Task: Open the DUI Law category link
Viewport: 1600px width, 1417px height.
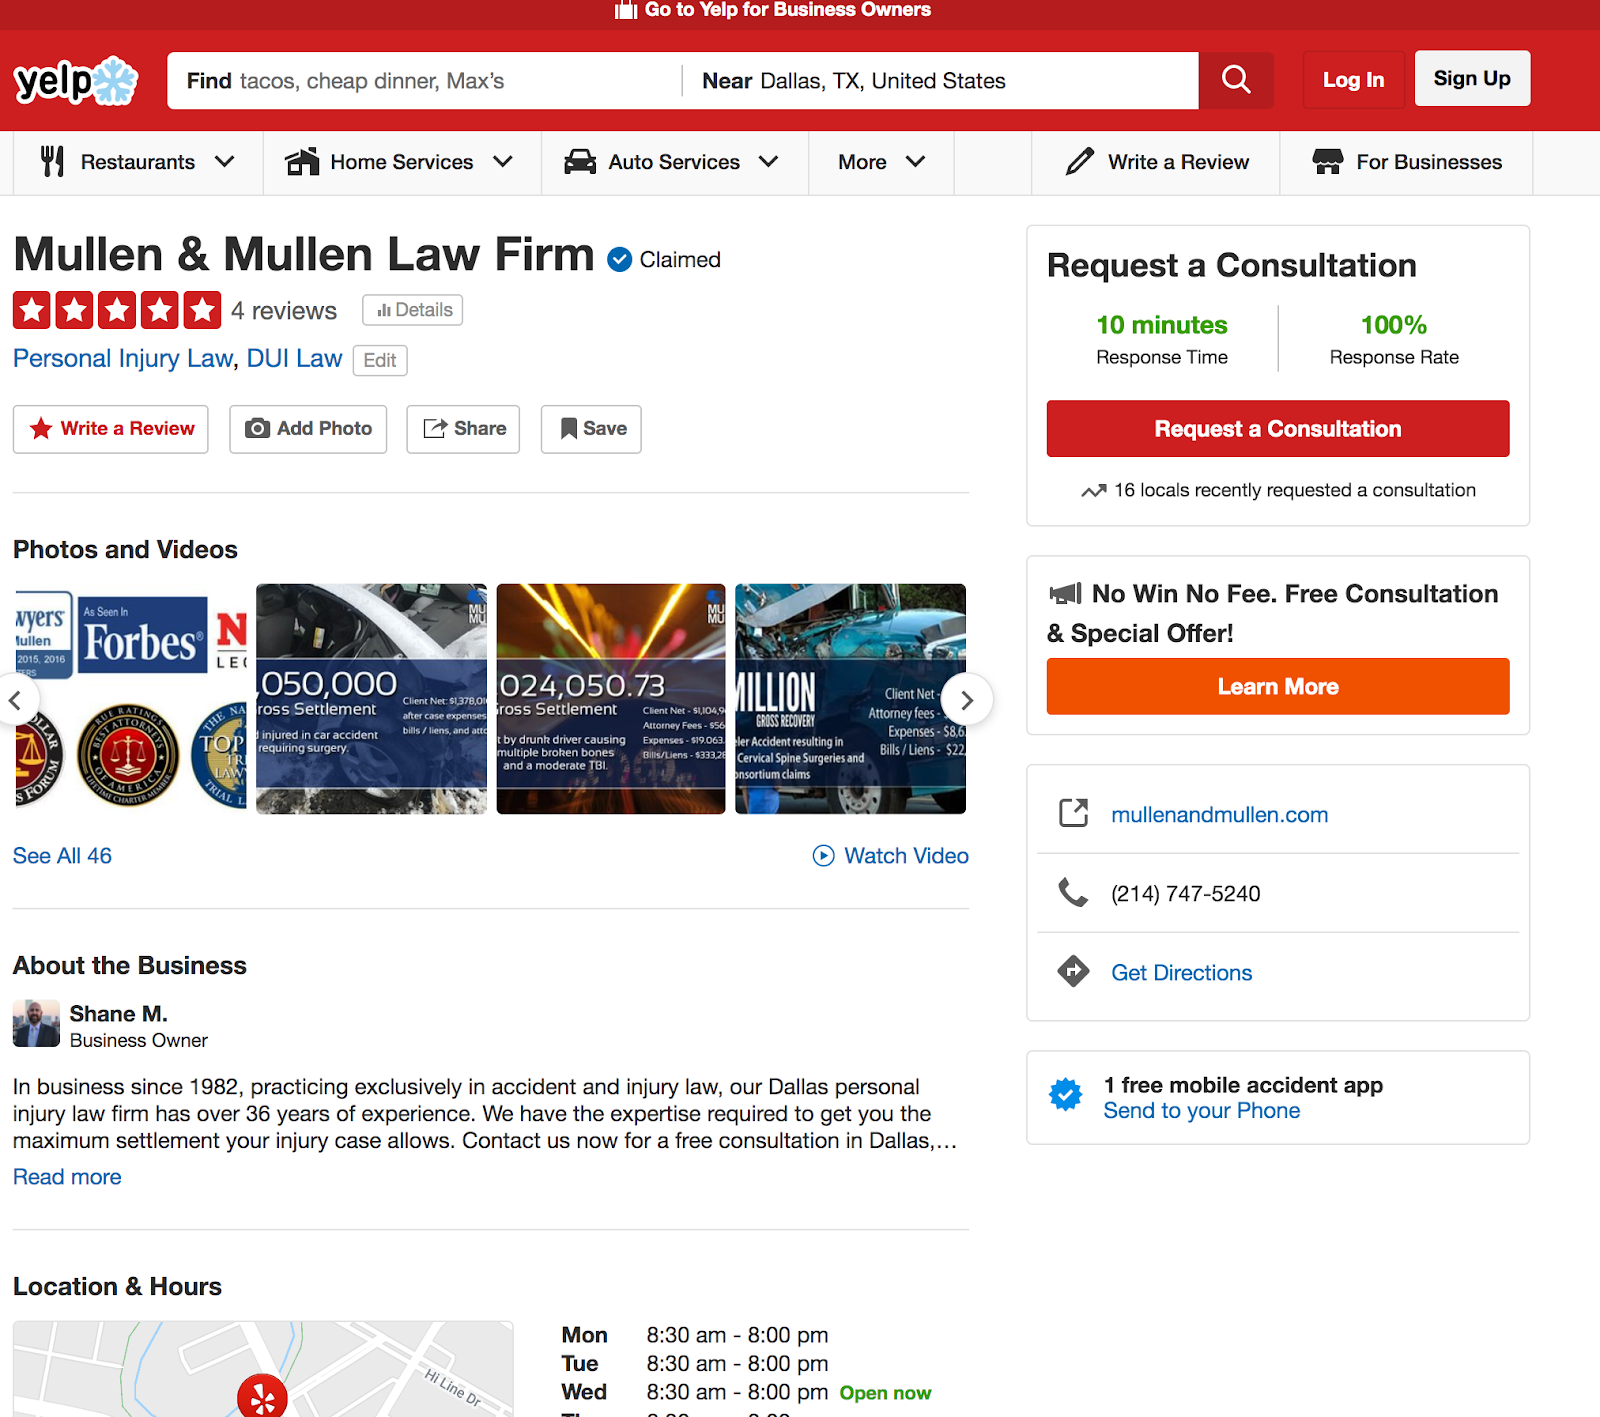Action: click(294, 358)
